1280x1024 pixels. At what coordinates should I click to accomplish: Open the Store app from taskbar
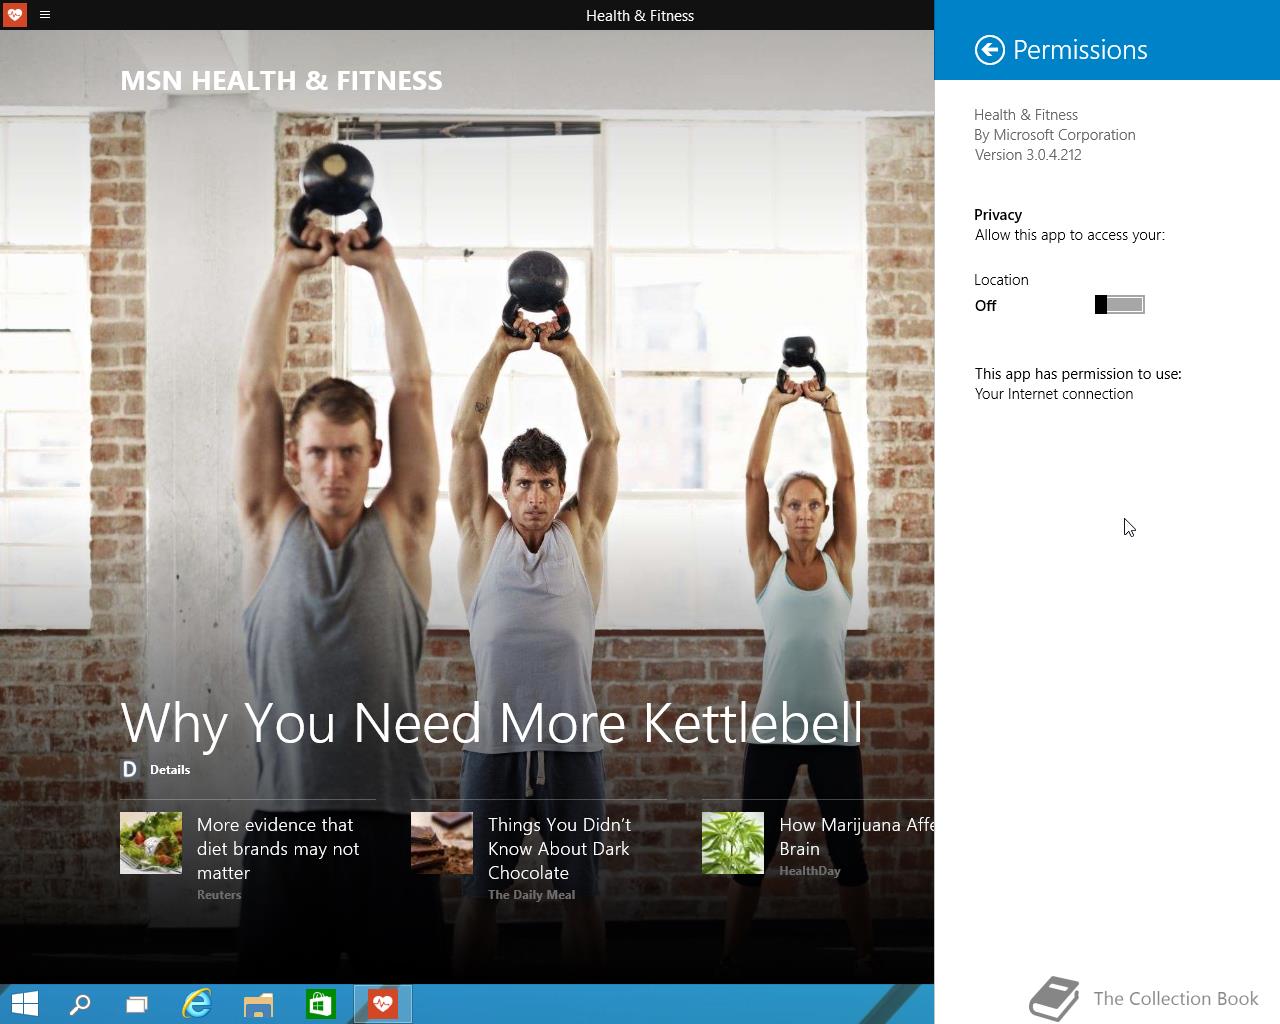[320, 1004]
